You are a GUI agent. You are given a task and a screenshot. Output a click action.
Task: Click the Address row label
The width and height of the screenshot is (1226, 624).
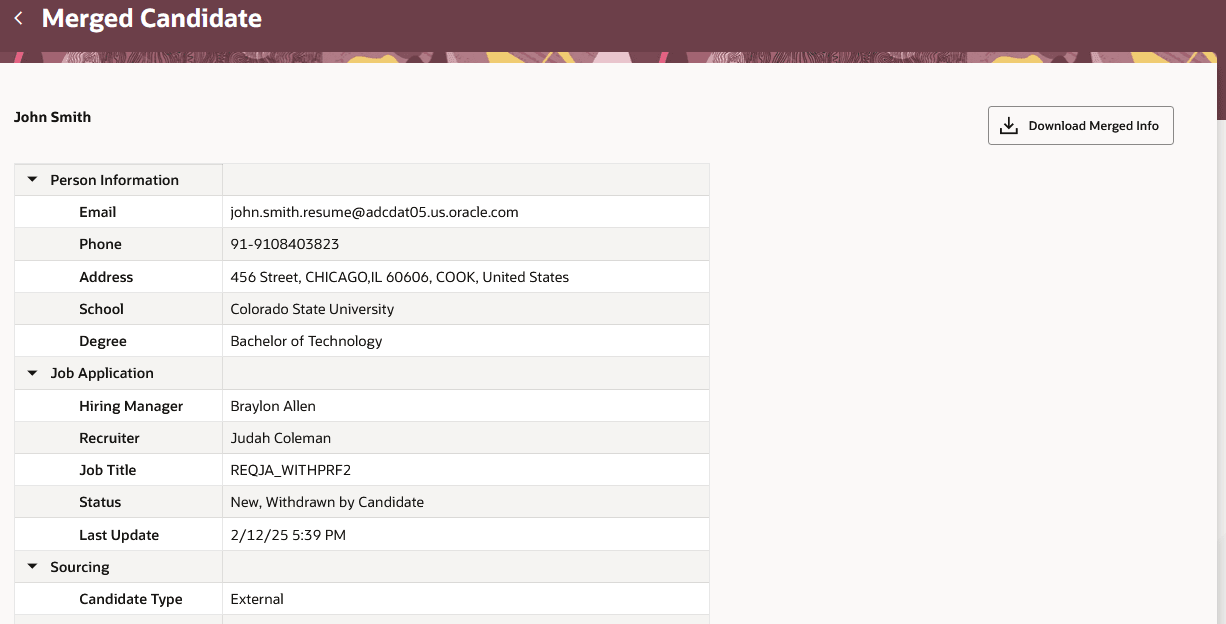[x=106, y=277]
